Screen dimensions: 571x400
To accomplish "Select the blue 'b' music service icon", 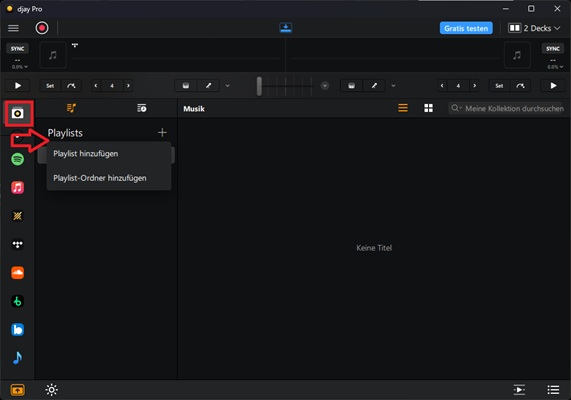I will (x=17, y=330).
